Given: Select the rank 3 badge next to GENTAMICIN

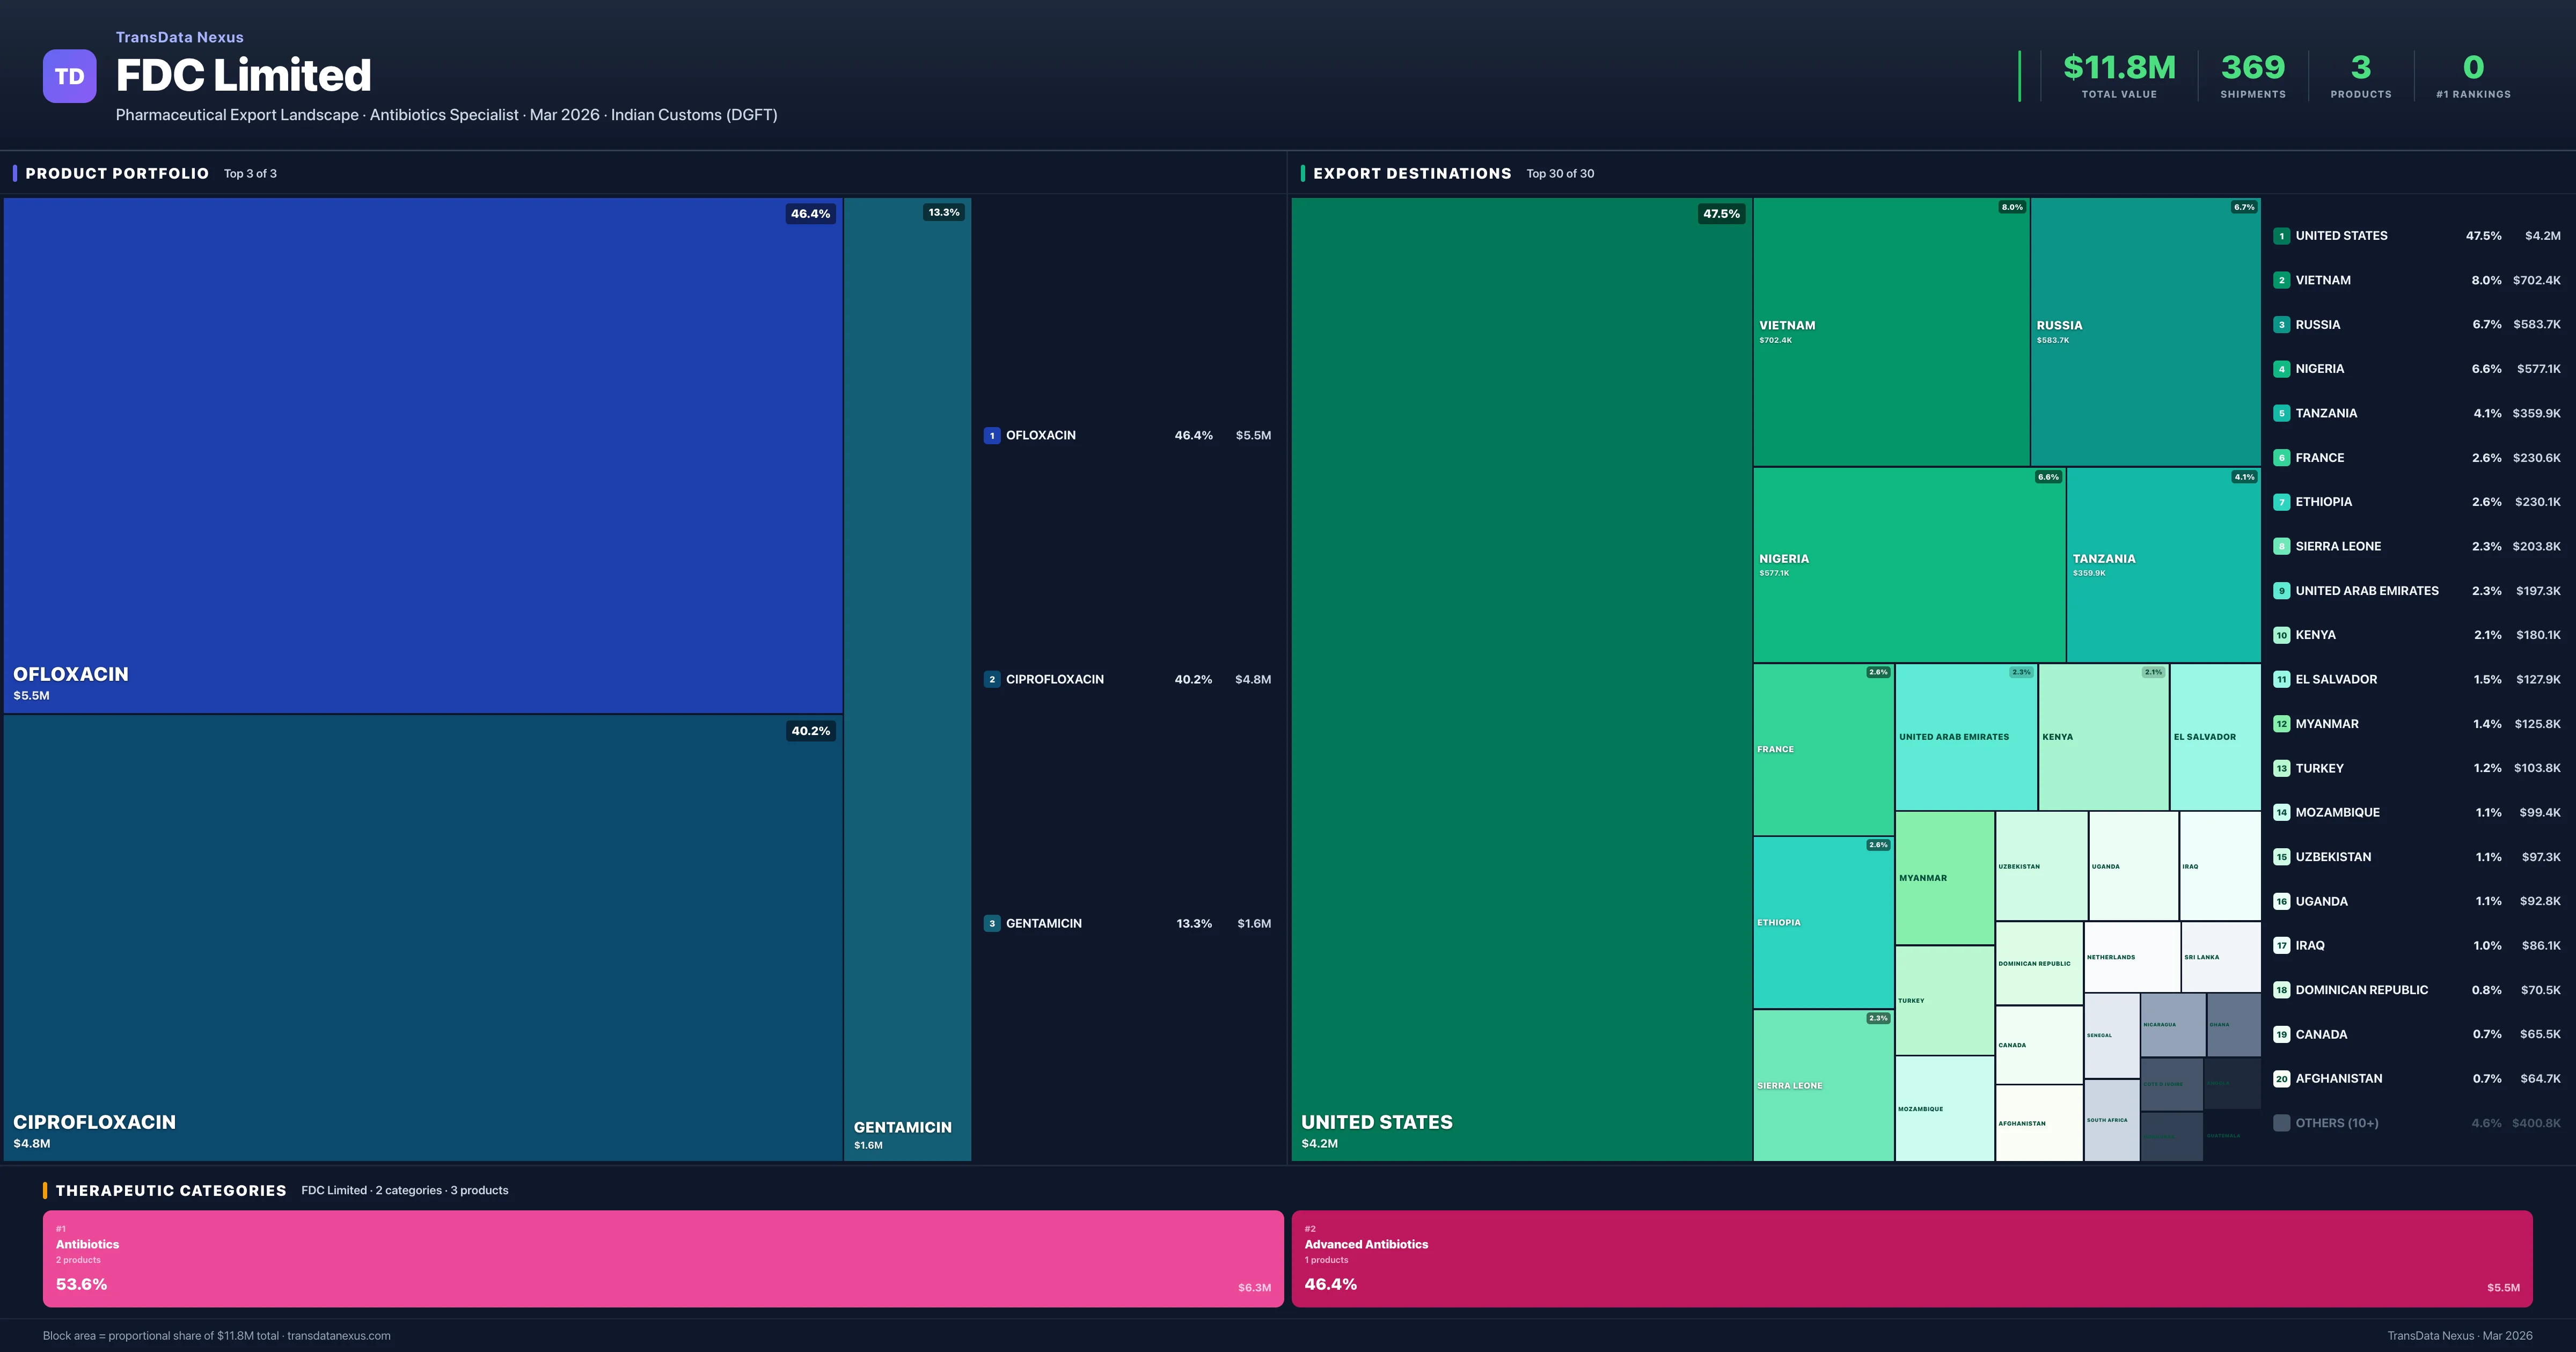Looking at the screenshot, I should [x=991, y=923].
